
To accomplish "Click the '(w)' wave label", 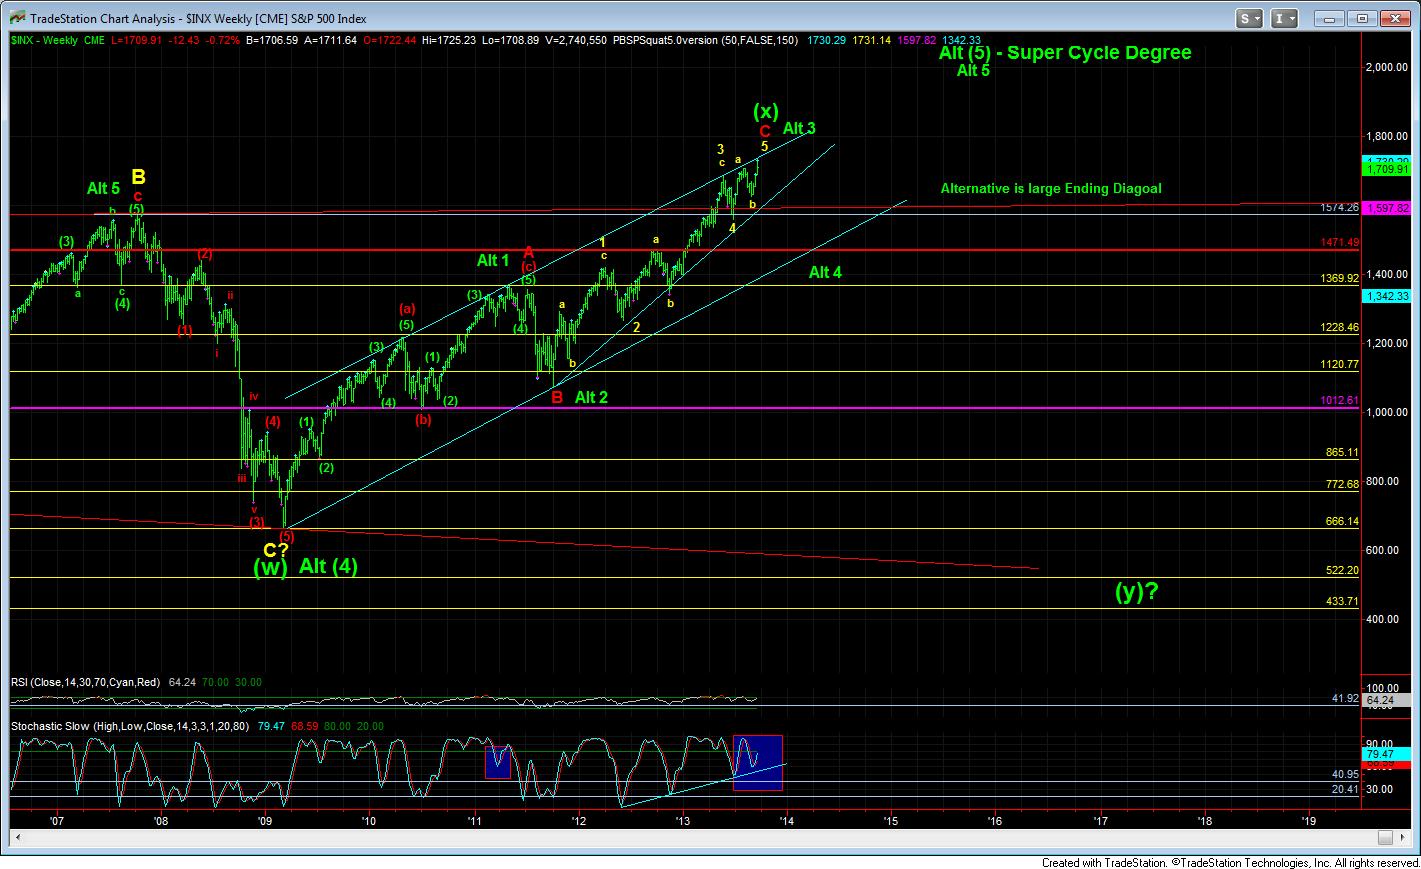I will 270,567.
